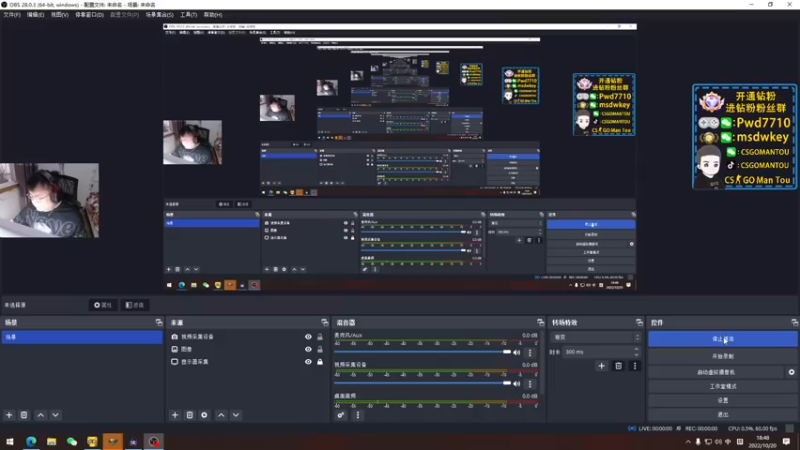Increase transition duration with up arrow
This screenshot has width=800, height=450.
click(636, 349)
